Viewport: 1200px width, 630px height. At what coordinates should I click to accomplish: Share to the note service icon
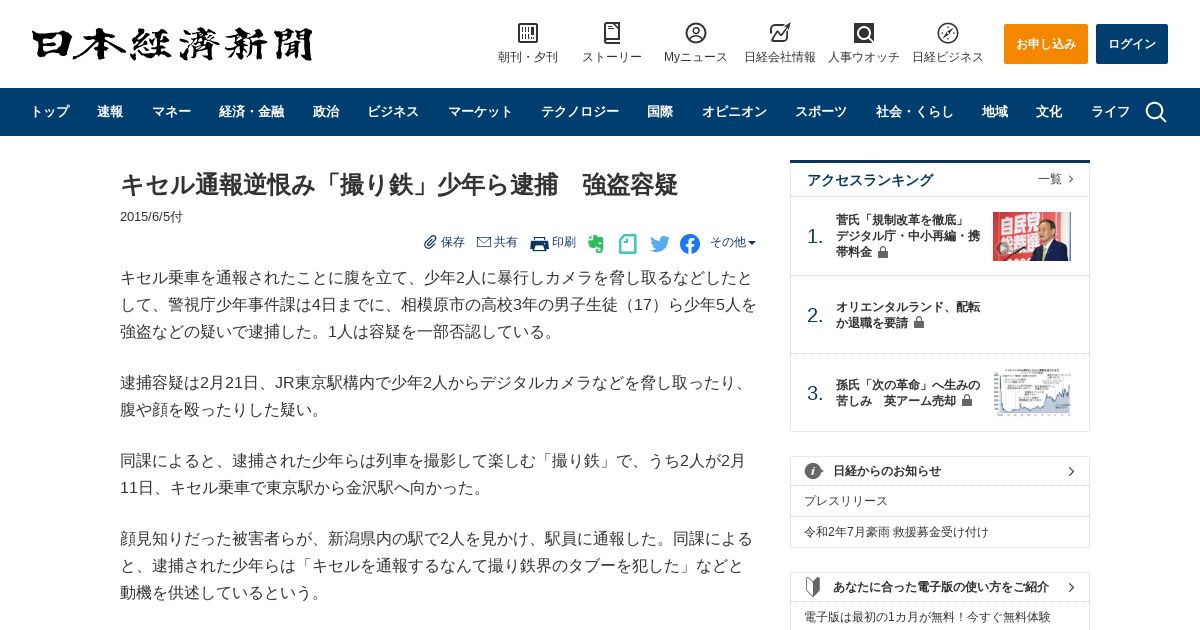pyautogui.click(x=628, y=243)
